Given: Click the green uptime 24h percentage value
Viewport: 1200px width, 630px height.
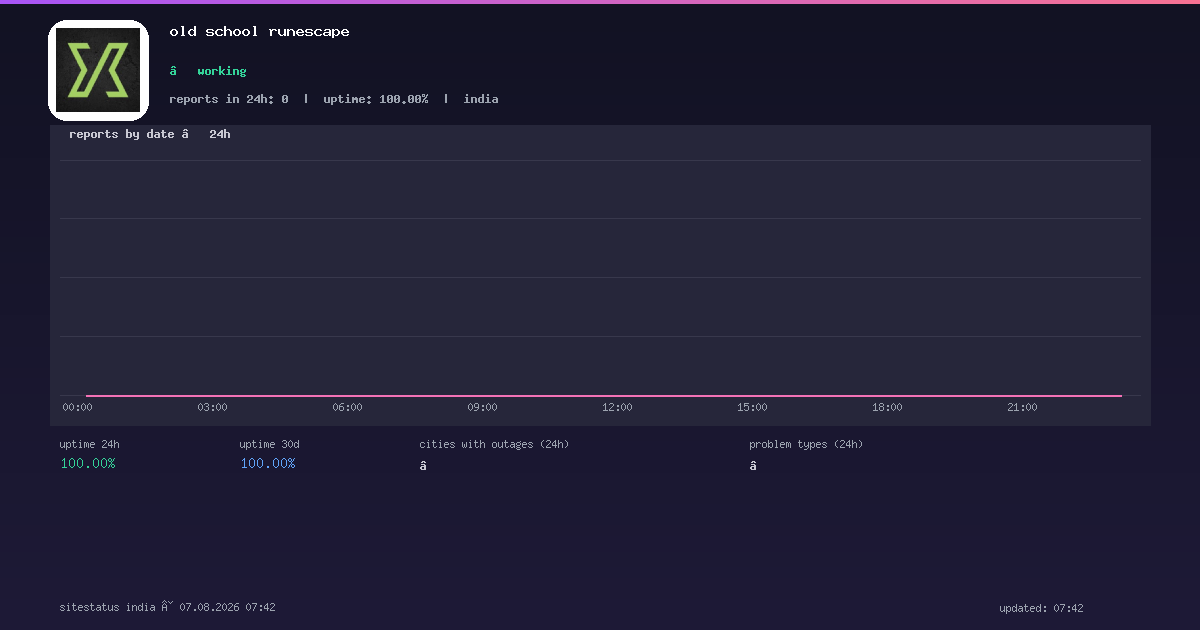Looking at the screenshot, I should pos(88,464).
